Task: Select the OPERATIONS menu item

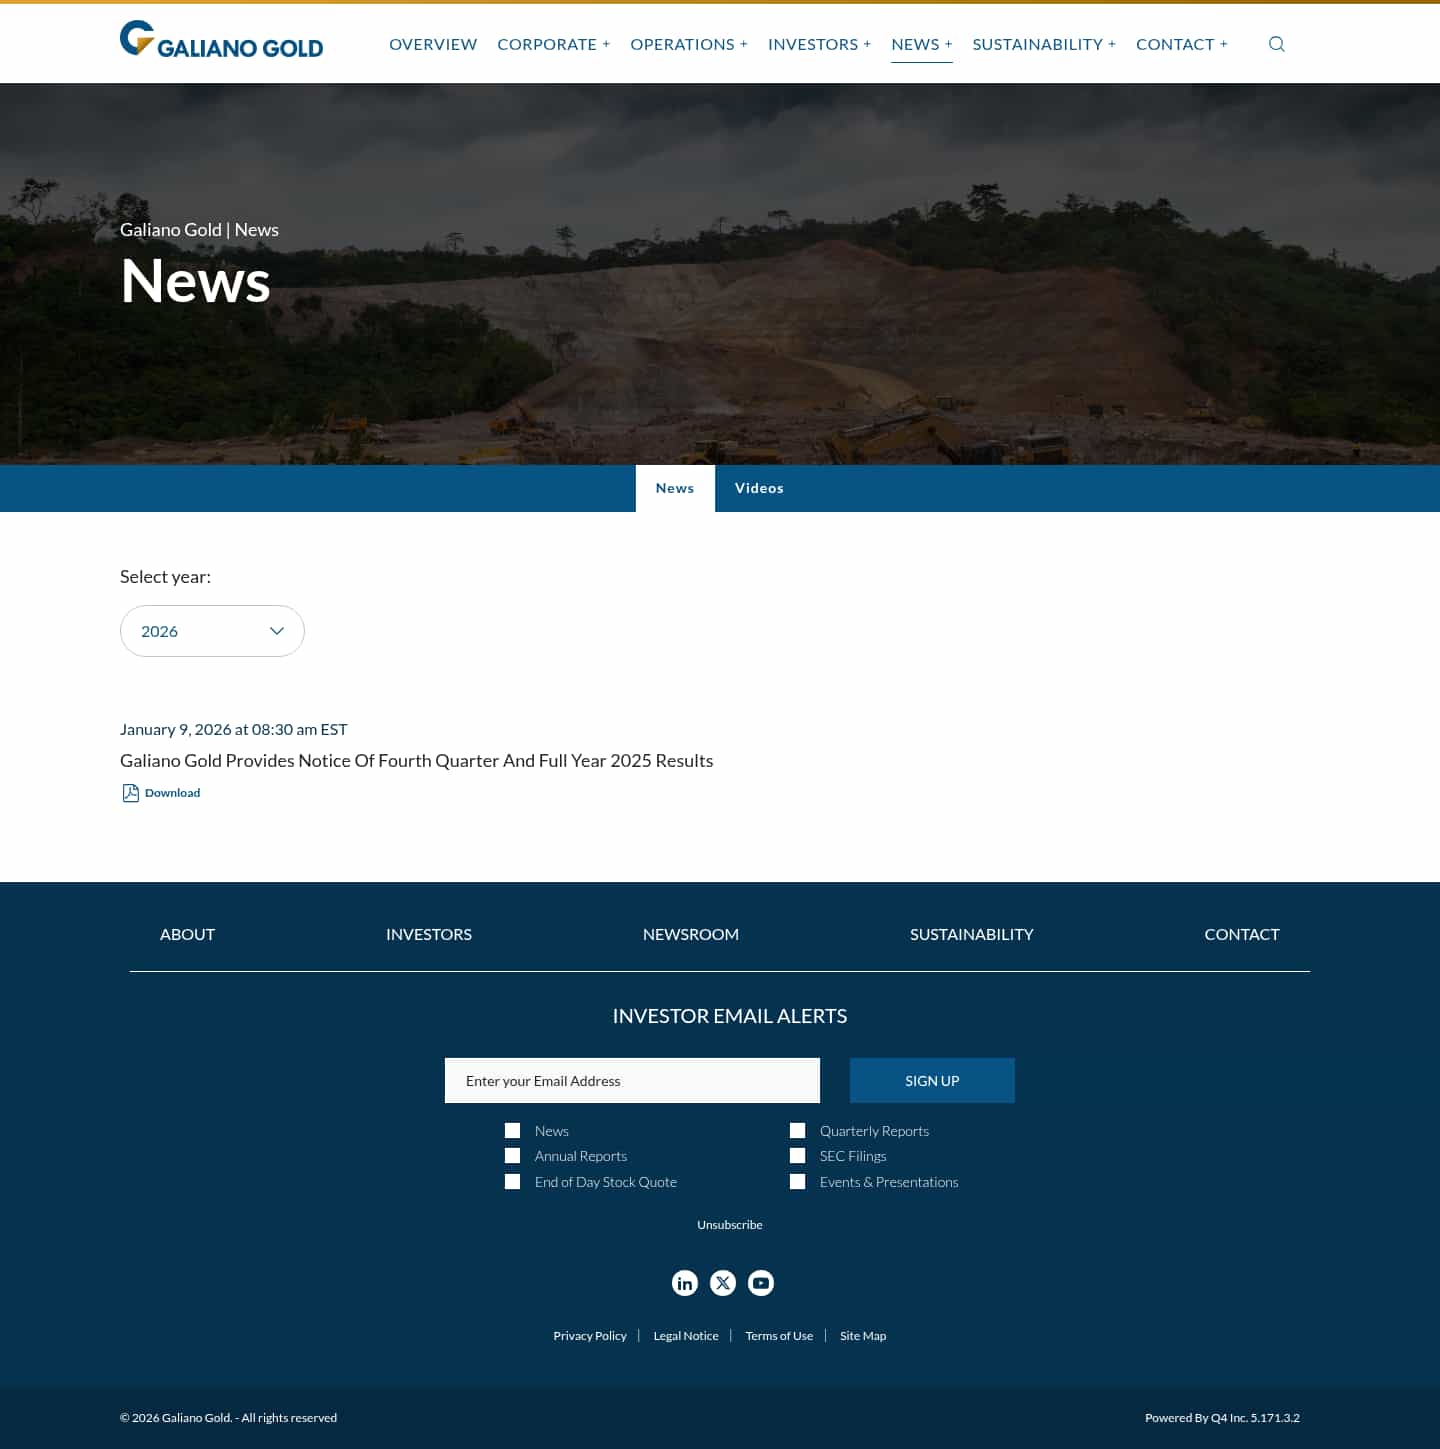Action: [682, 44]
